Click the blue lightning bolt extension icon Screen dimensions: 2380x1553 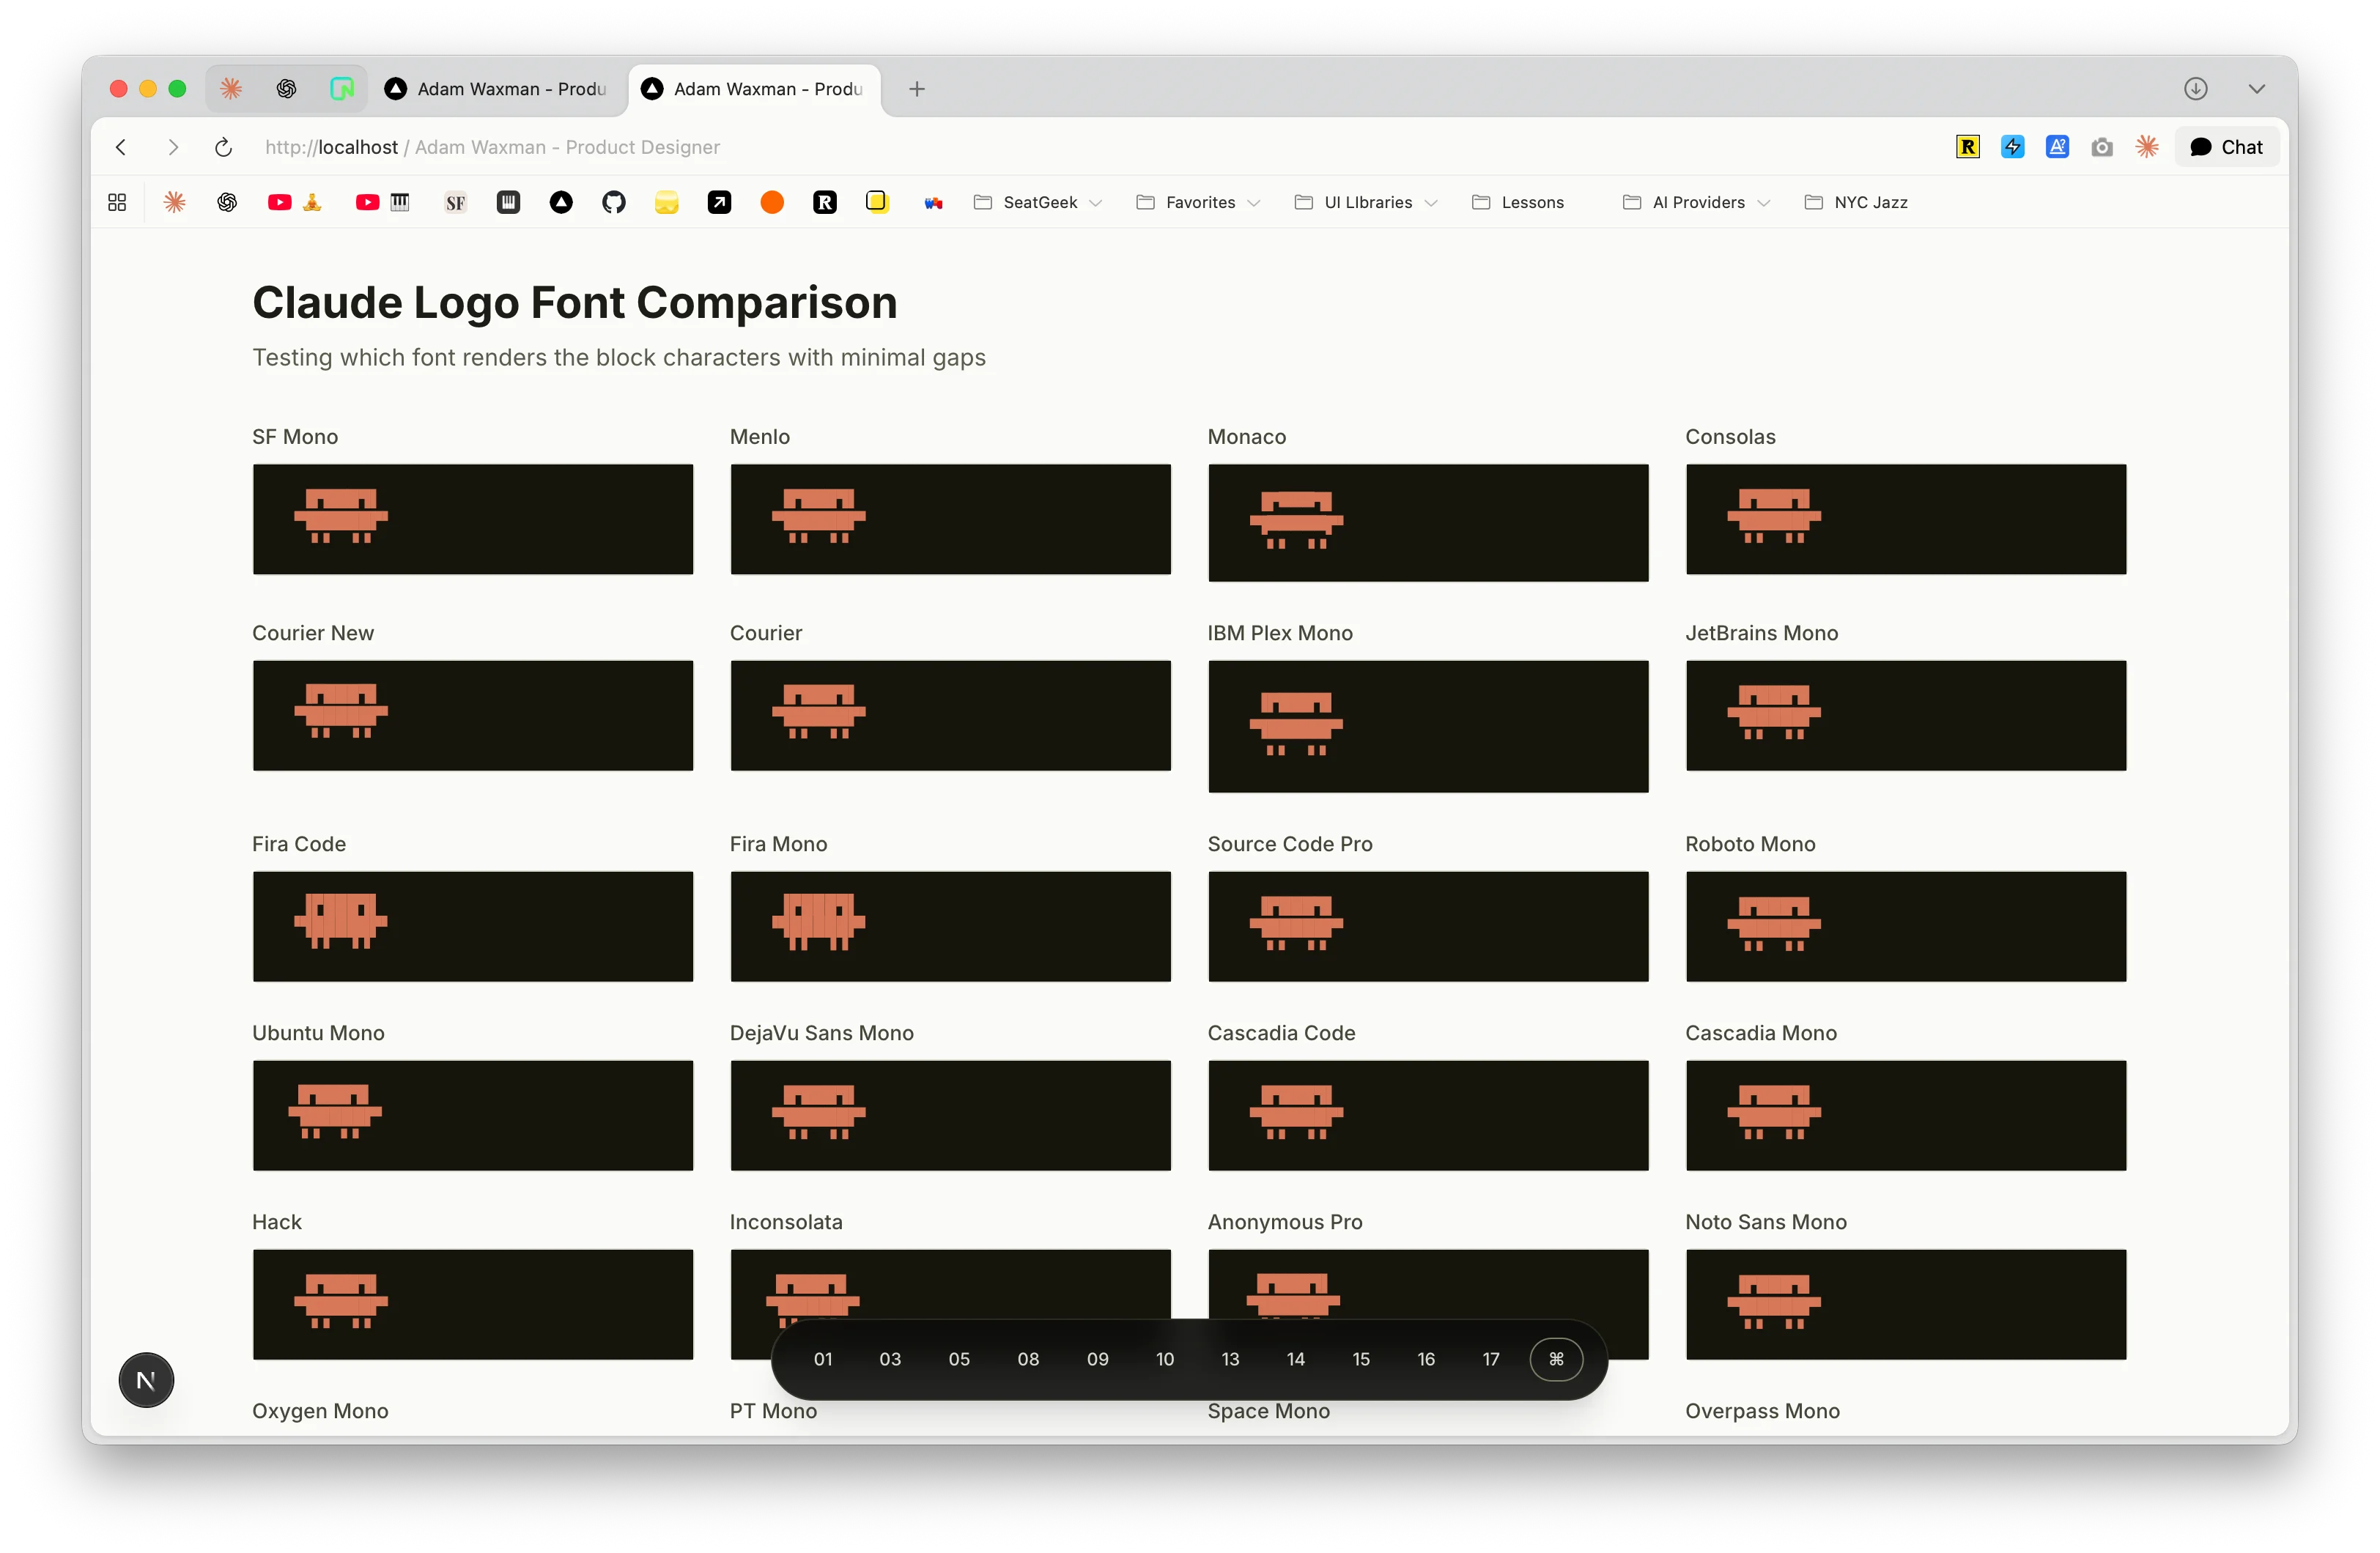point(2013,147)
